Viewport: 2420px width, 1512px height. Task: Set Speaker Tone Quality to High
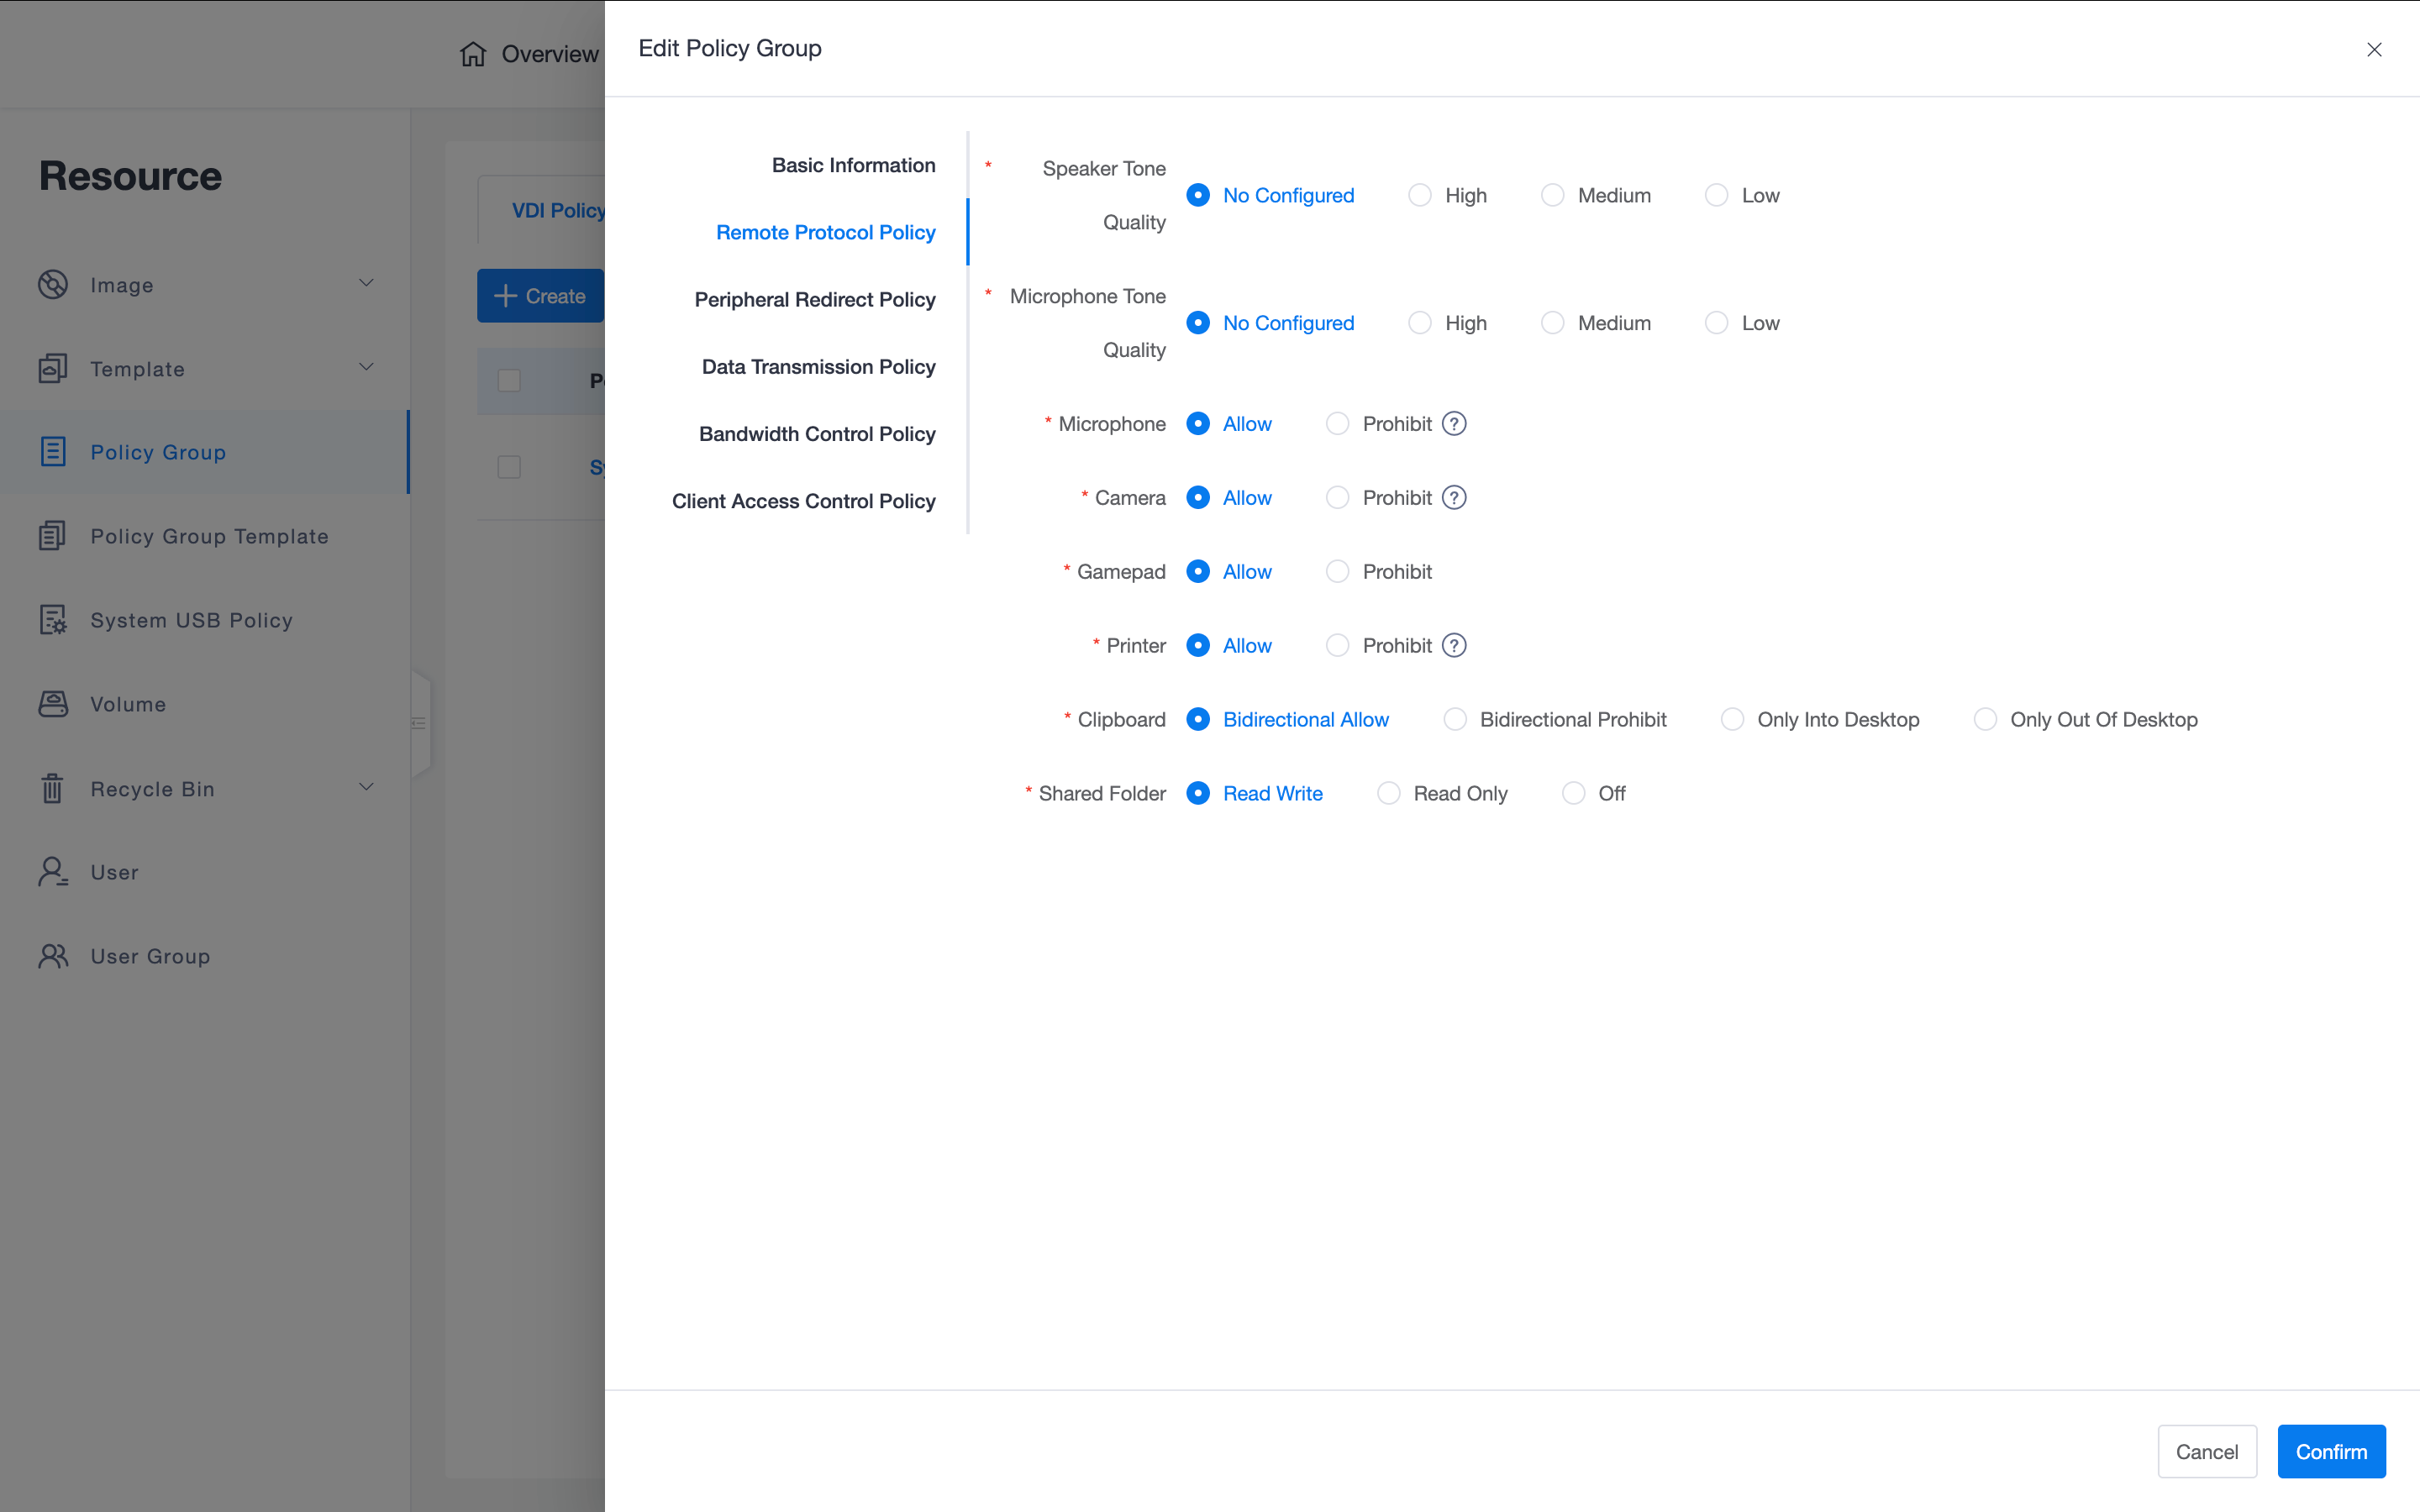1420,195
